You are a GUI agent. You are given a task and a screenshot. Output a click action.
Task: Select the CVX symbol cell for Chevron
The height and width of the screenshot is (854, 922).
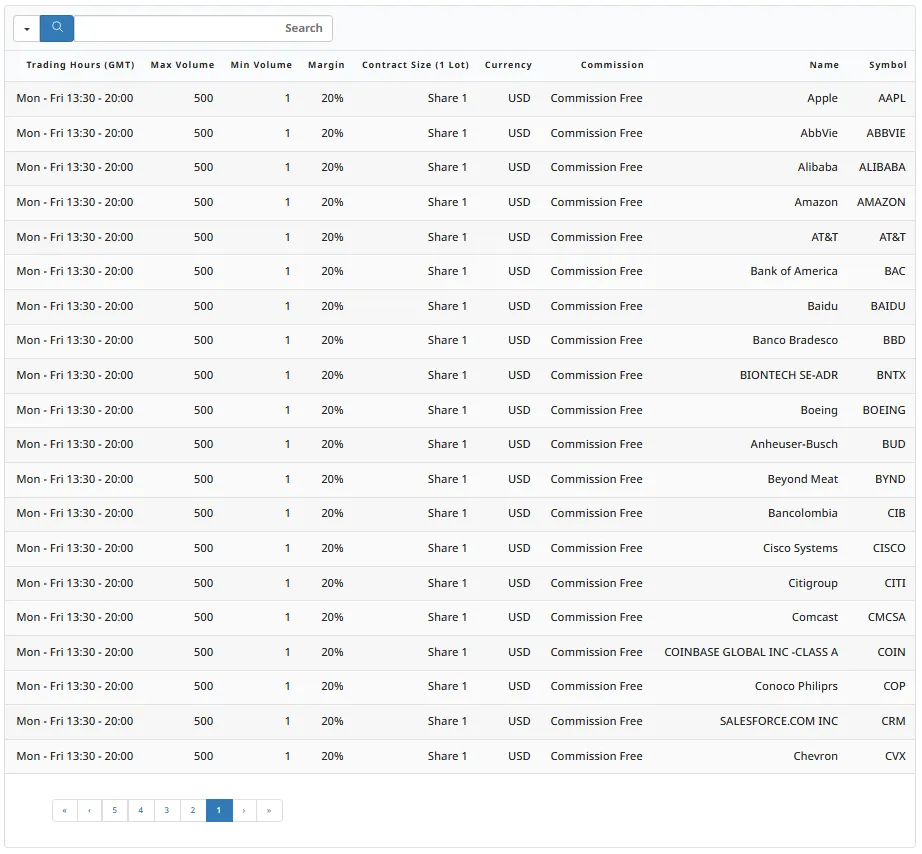pos(894,756)
